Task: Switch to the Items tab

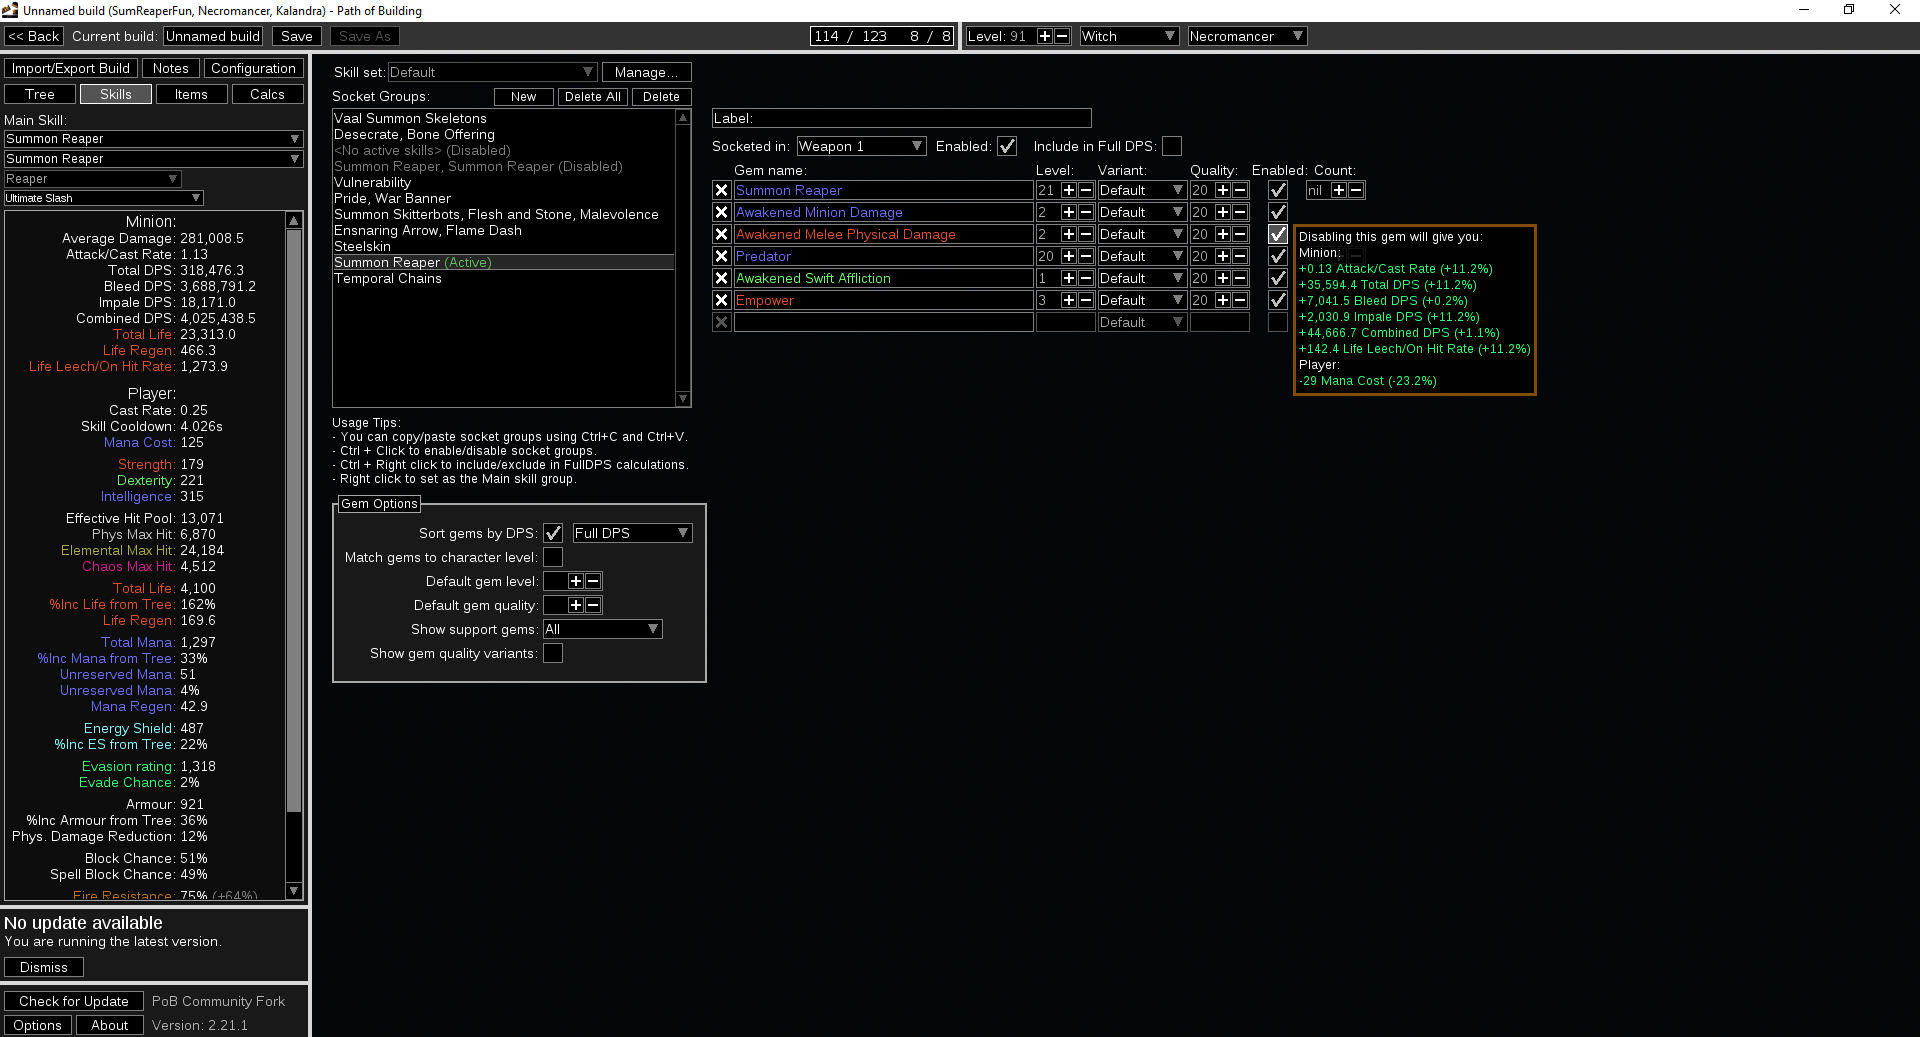Action: [x=191, y=94]
